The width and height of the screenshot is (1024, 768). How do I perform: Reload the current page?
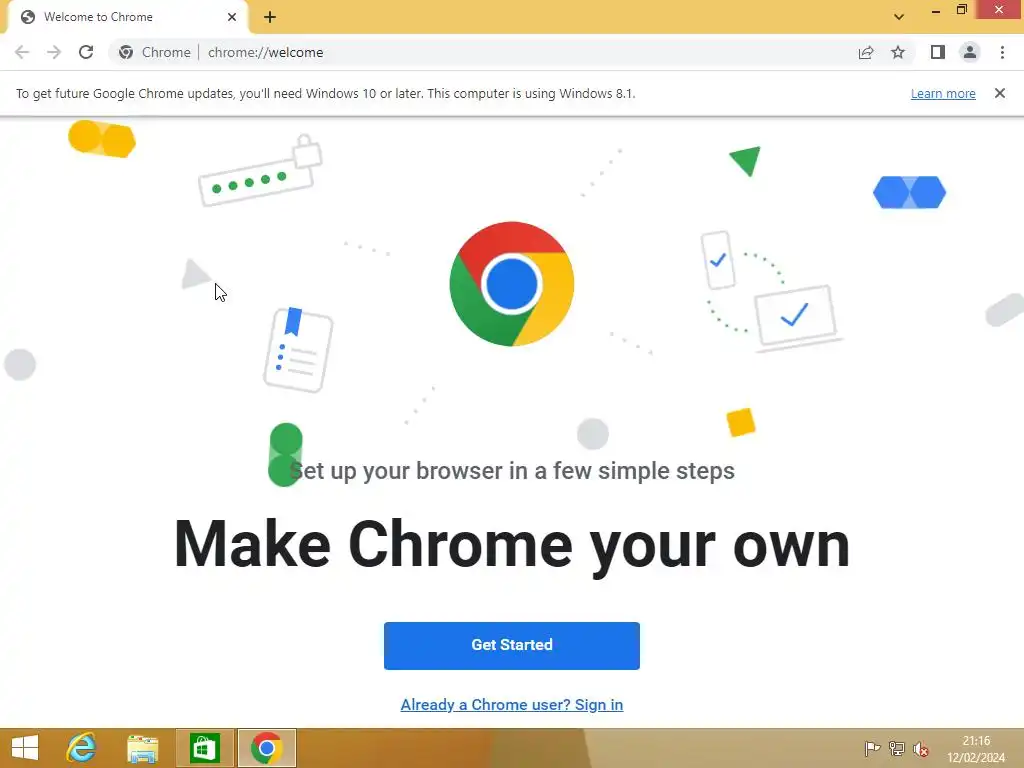coord(86,52)
